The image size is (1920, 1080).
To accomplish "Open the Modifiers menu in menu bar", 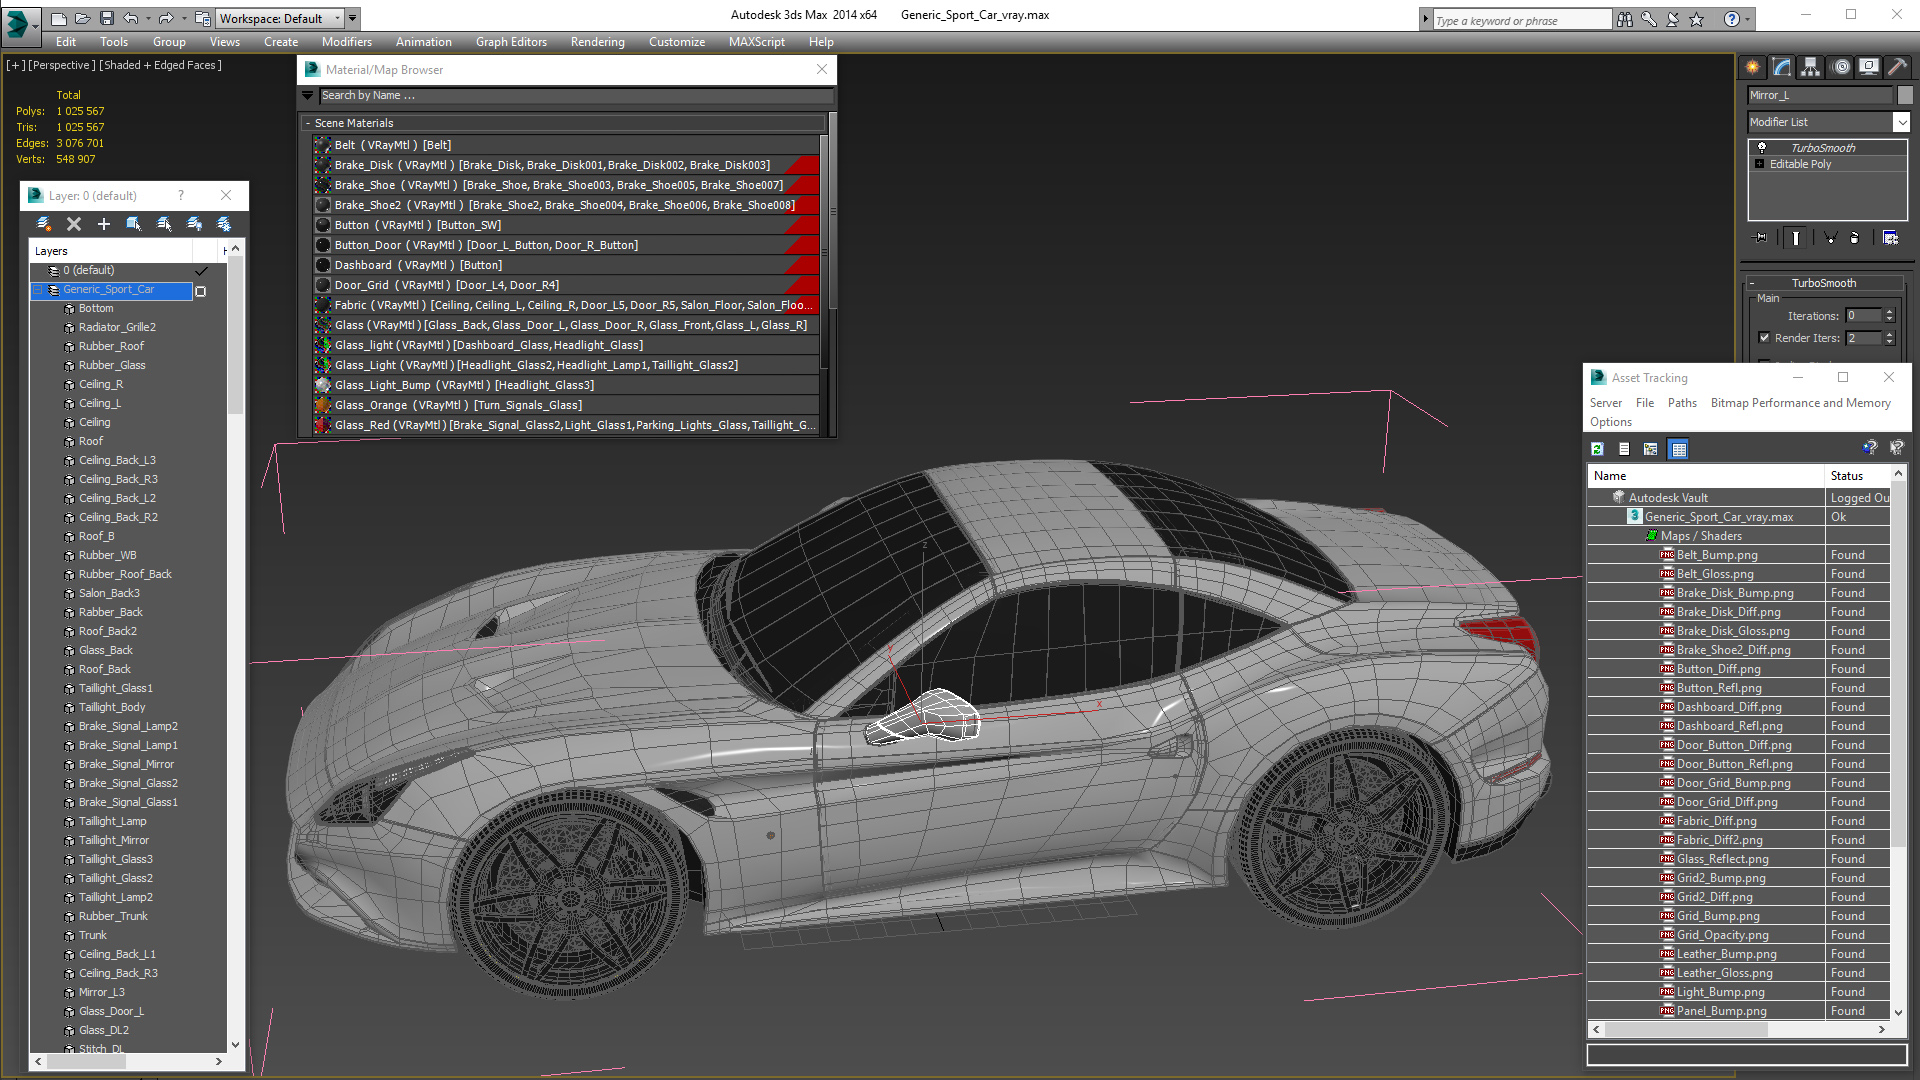I will pyautogui.click(x=345, y=41).
